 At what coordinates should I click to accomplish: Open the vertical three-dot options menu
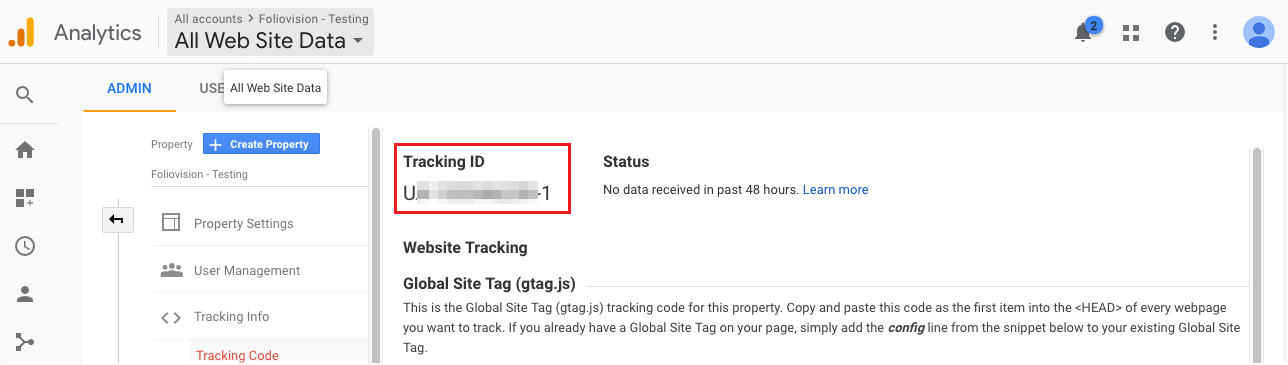coord(1215,32)
